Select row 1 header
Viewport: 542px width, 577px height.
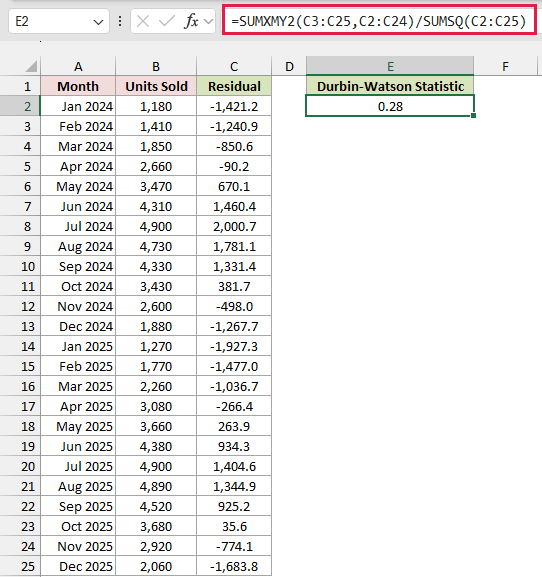[20, 86]
